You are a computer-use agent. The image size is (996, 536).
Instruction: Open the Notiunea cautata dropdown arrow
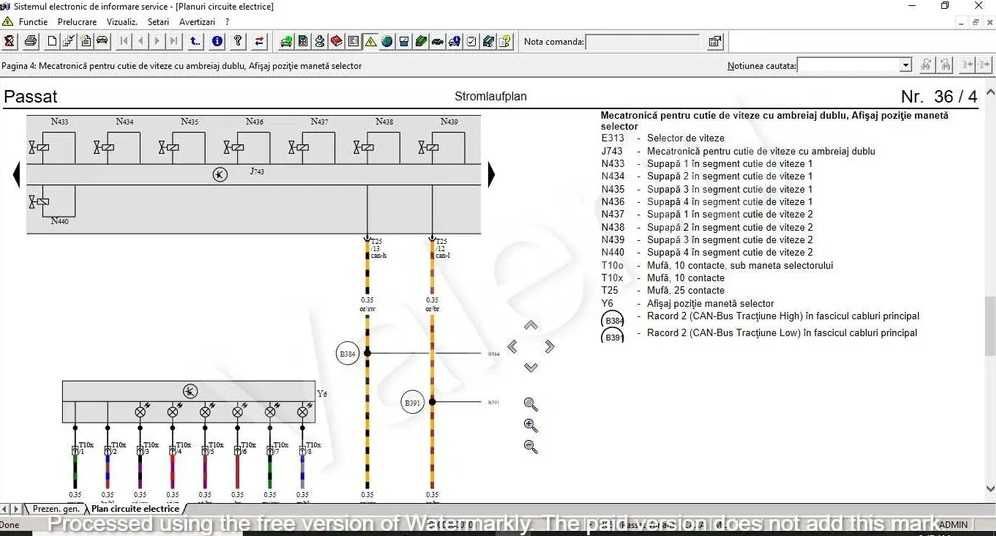(x=906, y=65)
